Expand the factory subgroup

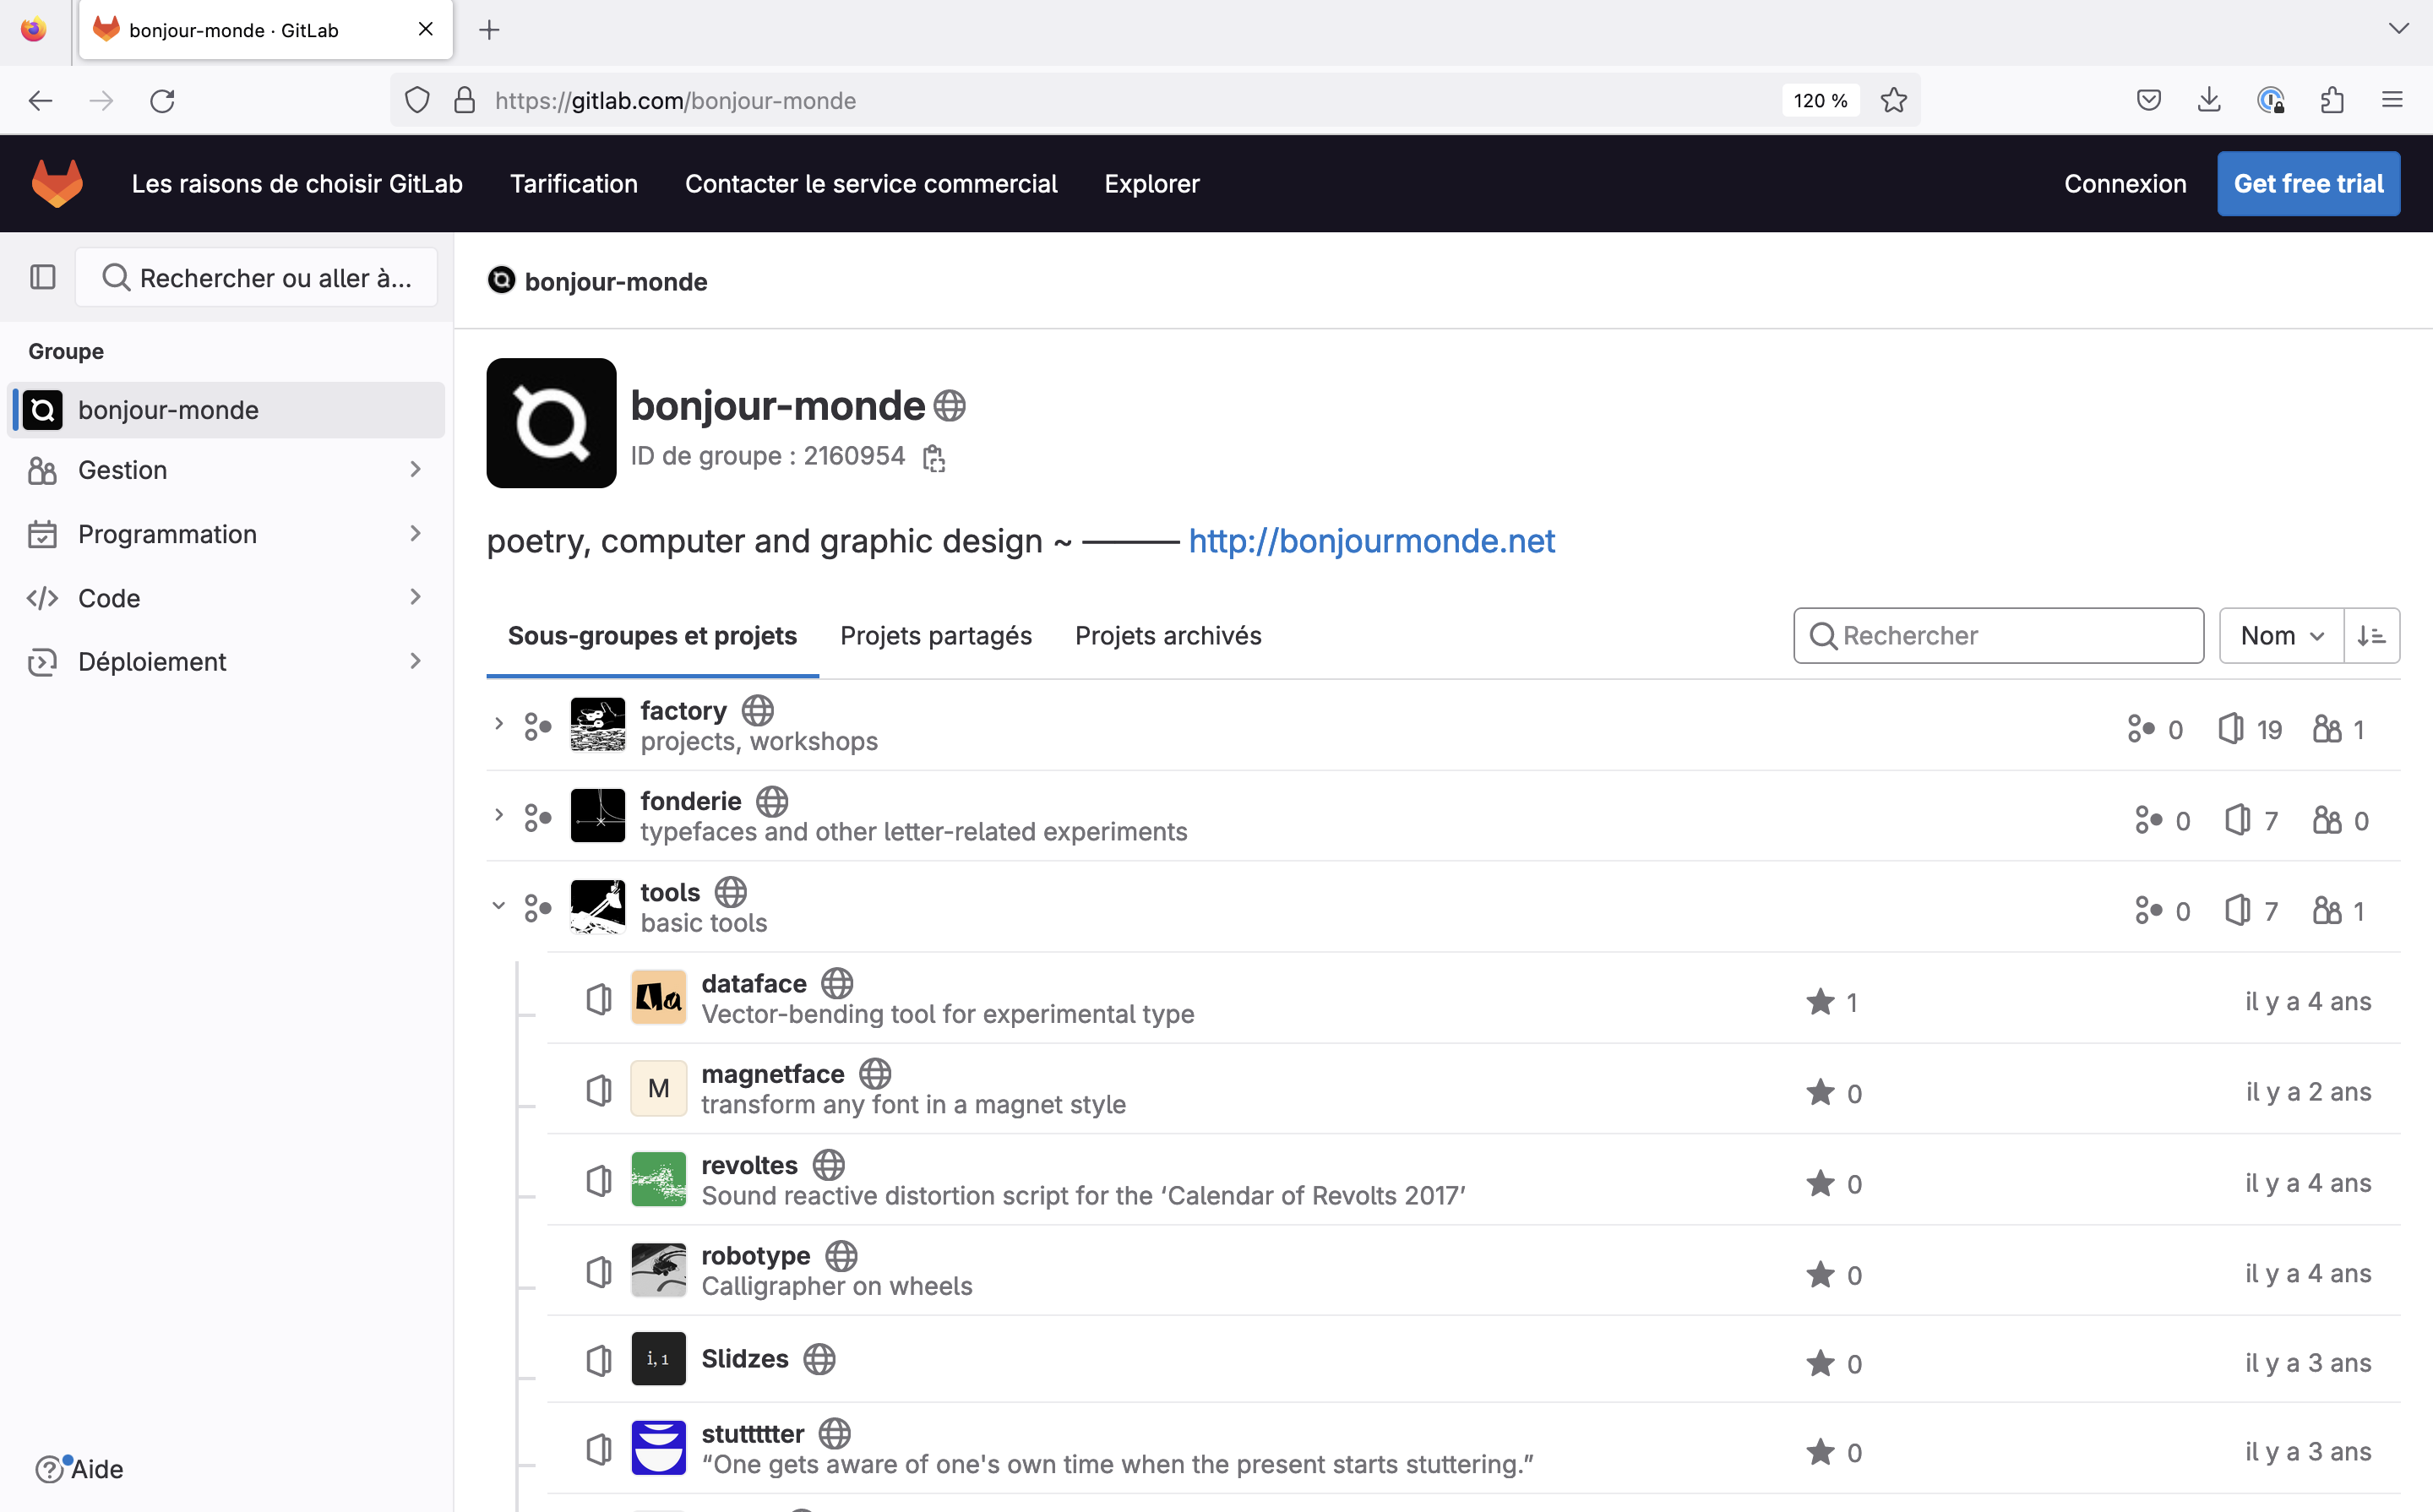tap(498, 724)
